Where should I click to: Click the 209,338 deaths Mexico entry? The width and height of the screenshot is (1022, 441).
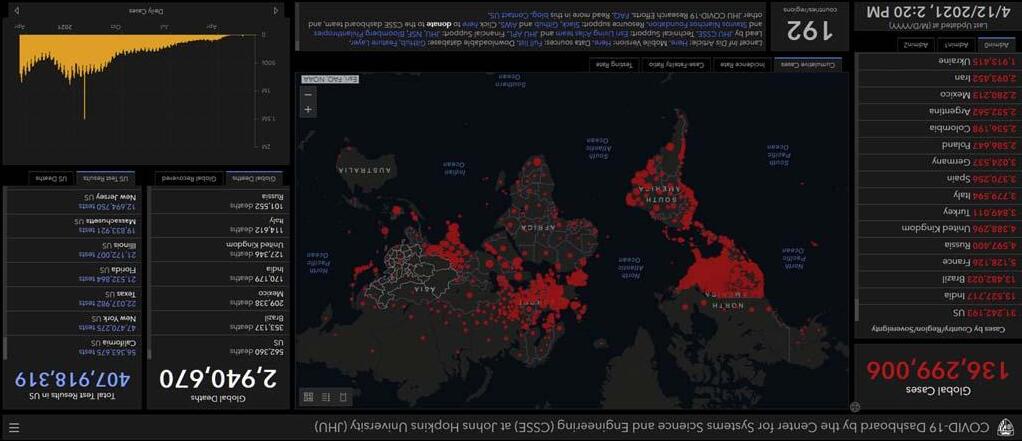(x=220, y=298)
